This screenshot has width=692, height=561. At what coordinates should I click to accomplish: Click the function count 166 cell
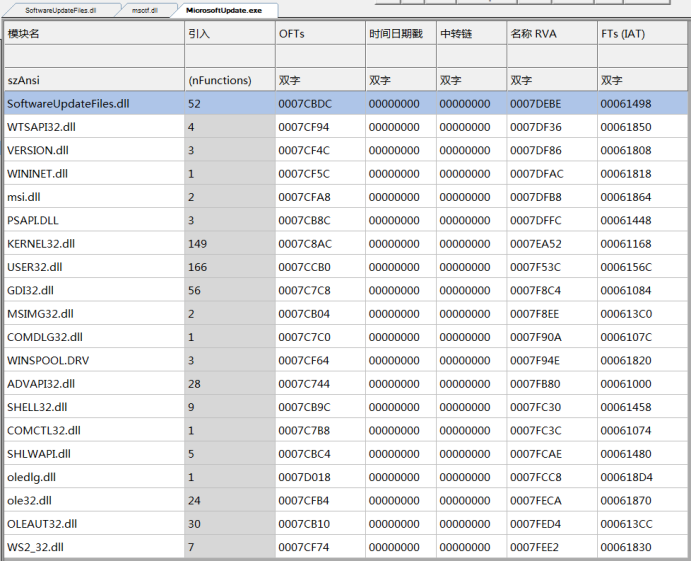(230, 267)
